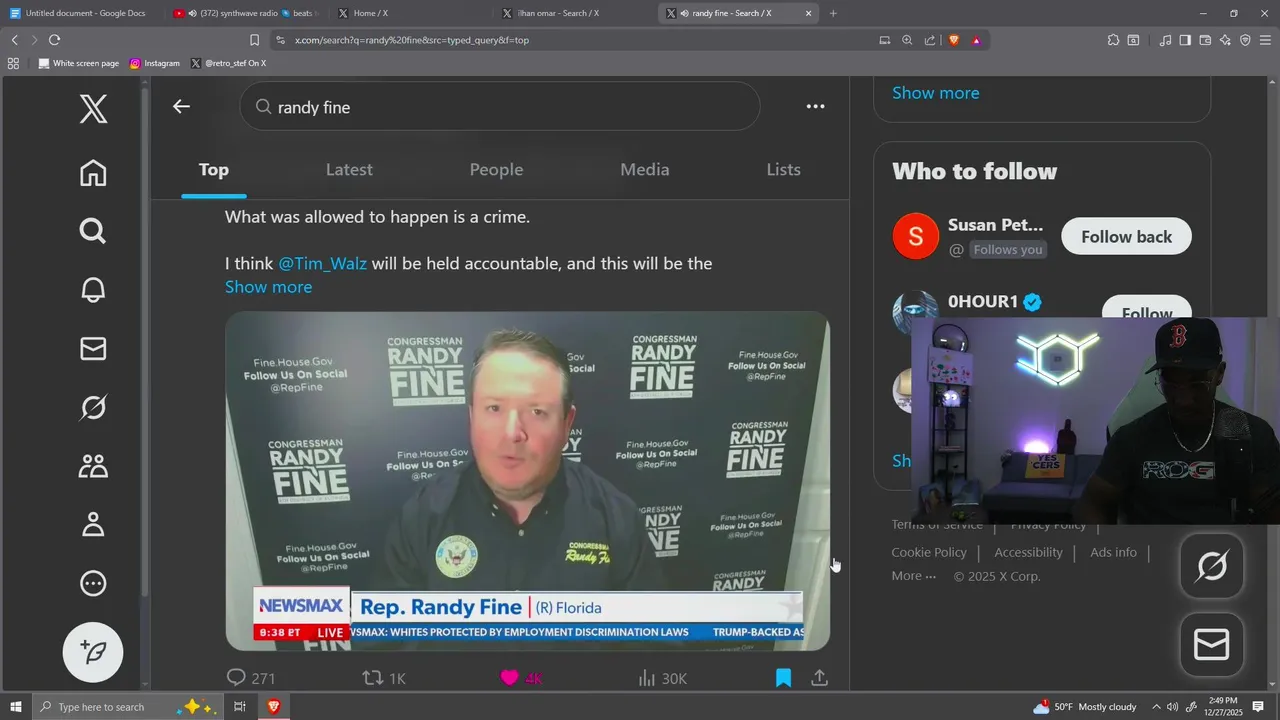This screenshot has height=720, width=1280.
Task: Open Windows Start menu
Action: [x=15, y=707]
